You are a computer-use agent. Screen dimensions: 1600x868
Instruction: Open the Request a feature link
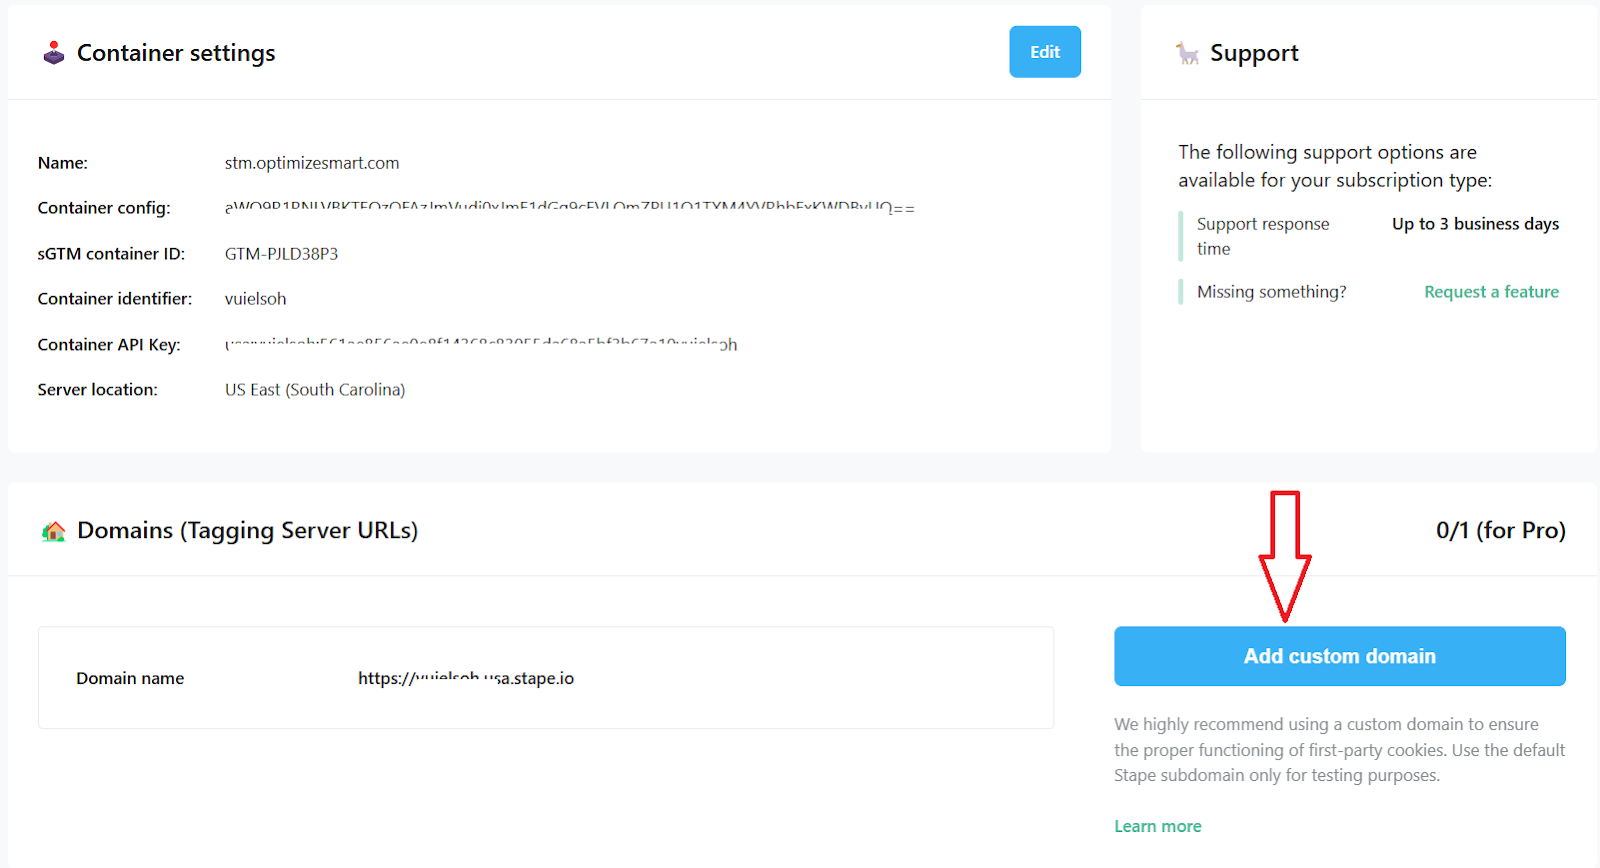(x=1491, y=292)
